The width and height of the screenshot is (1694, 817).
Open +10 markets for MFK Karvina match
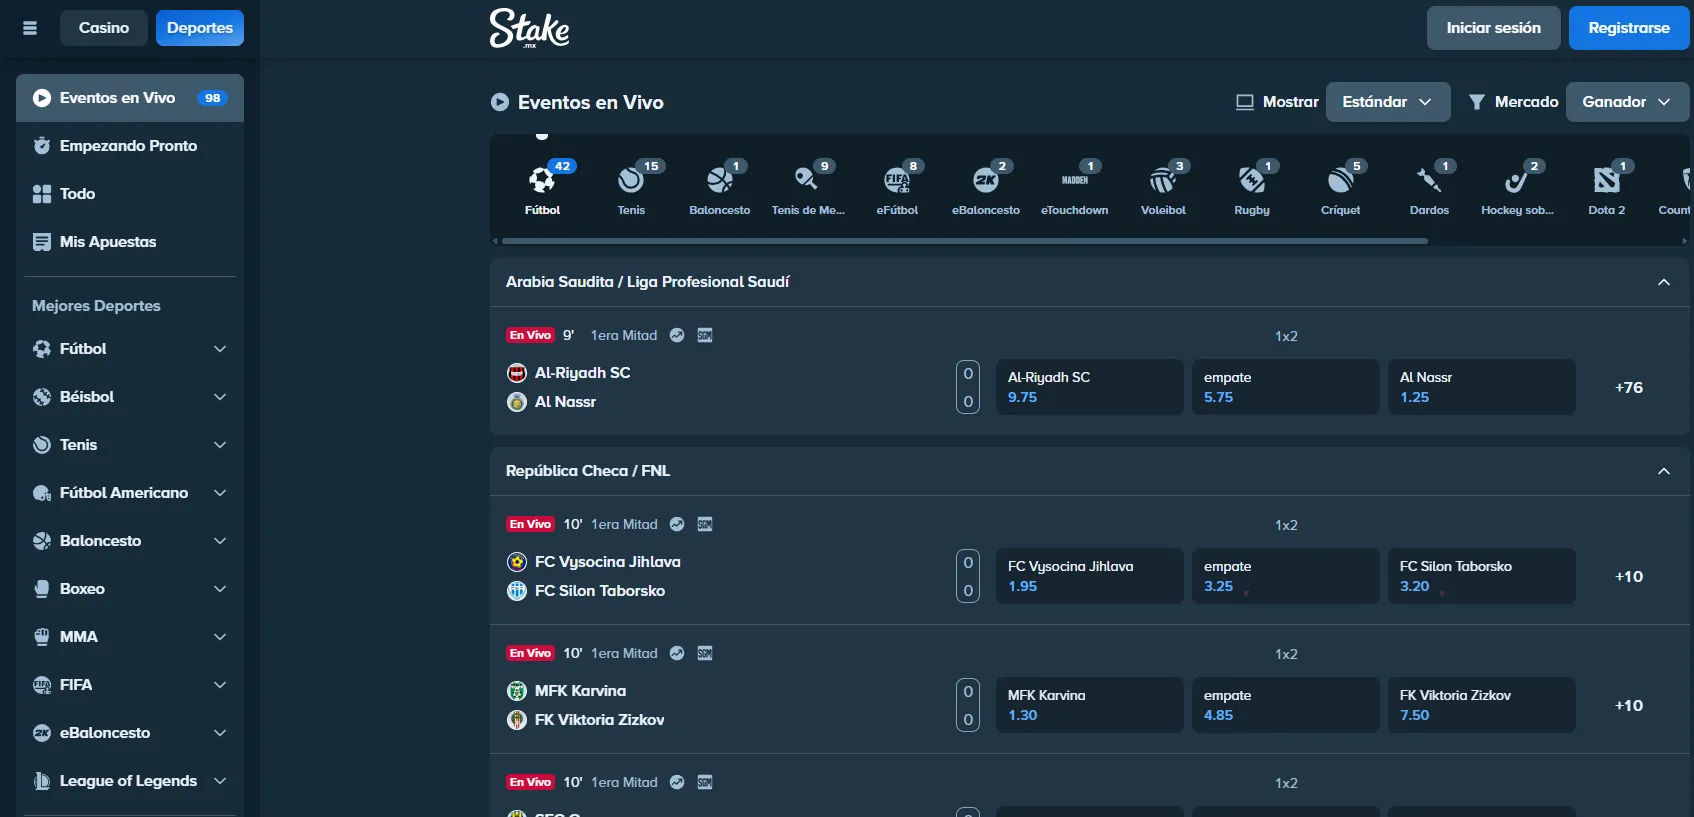click(1629, 705)
